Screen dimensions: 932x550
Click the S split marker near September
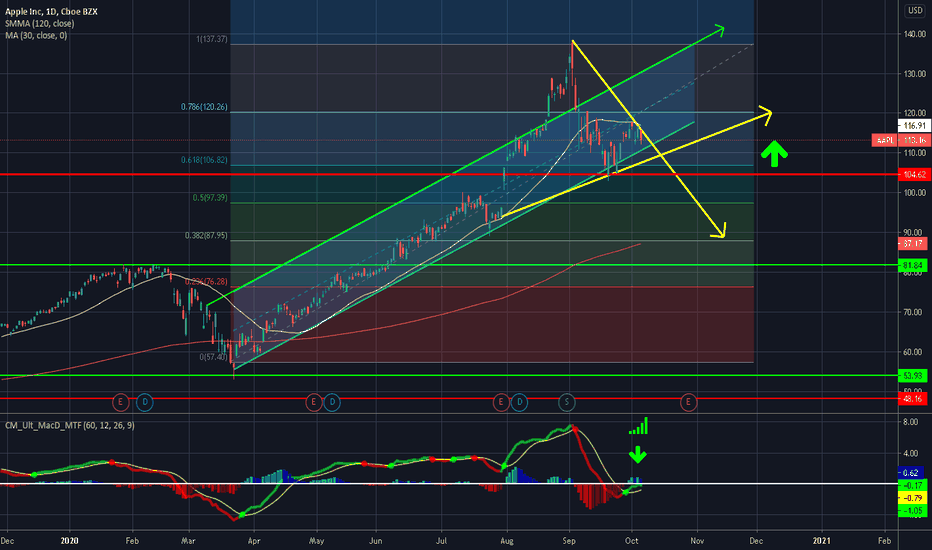(567, 403)
